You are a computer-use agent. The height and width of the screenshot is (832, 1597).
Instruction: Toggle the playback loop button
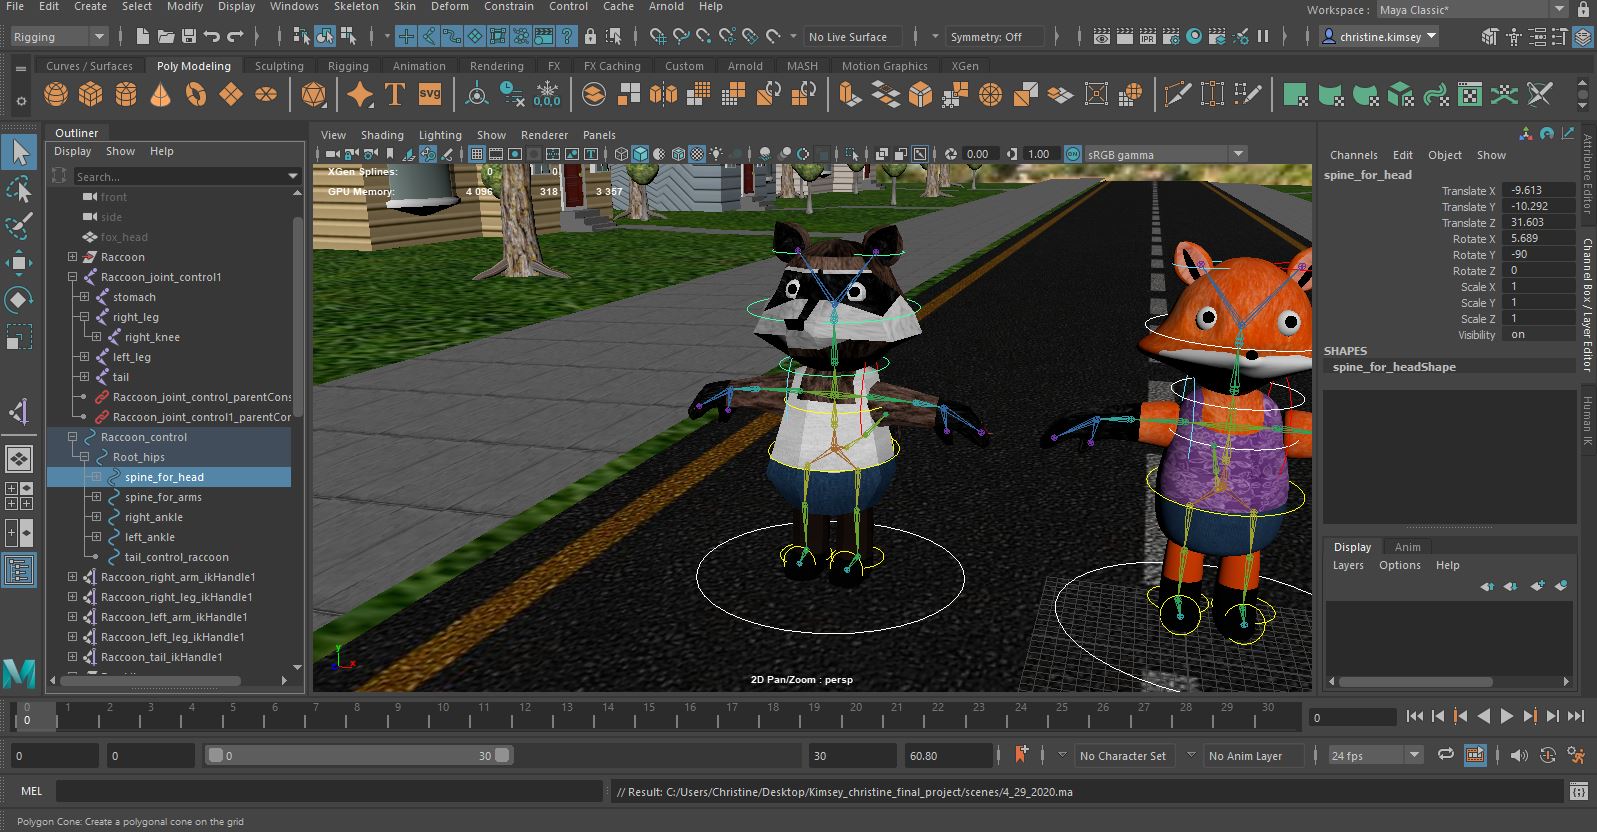click(1445, 756)
